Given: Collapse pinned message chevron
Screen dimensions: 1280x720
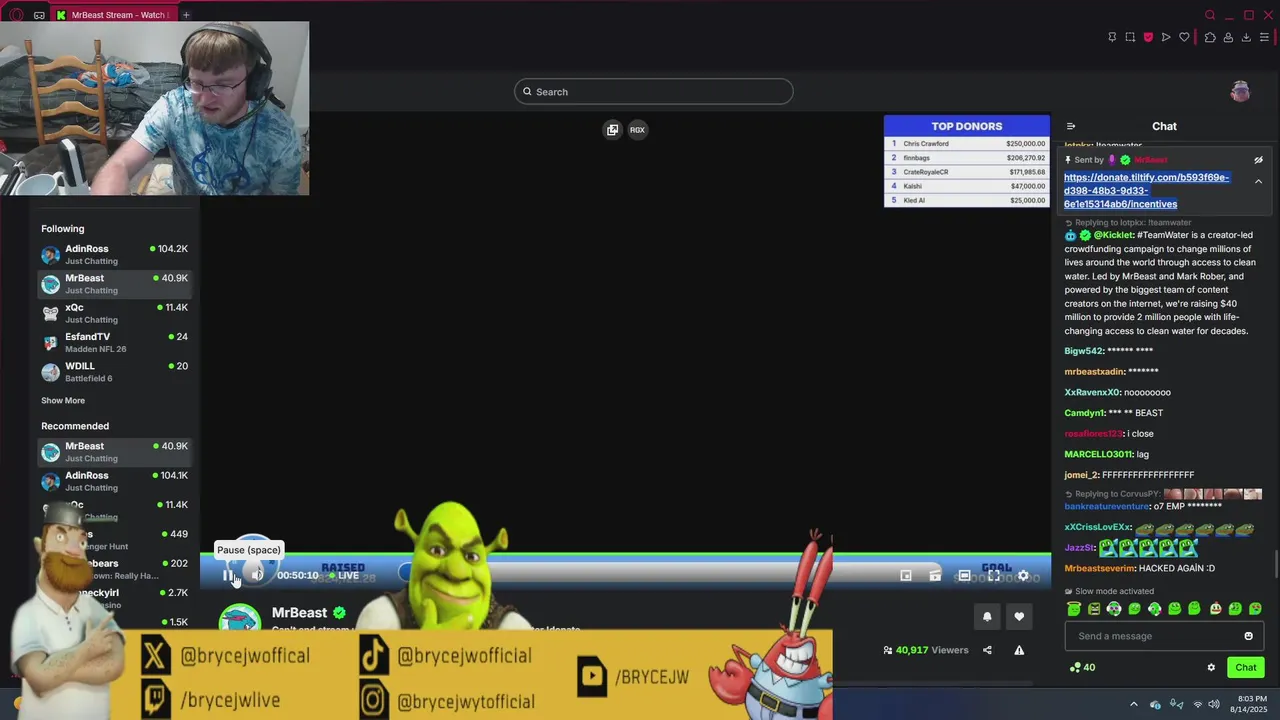Looking at the screenshot, I should 1258,181.
